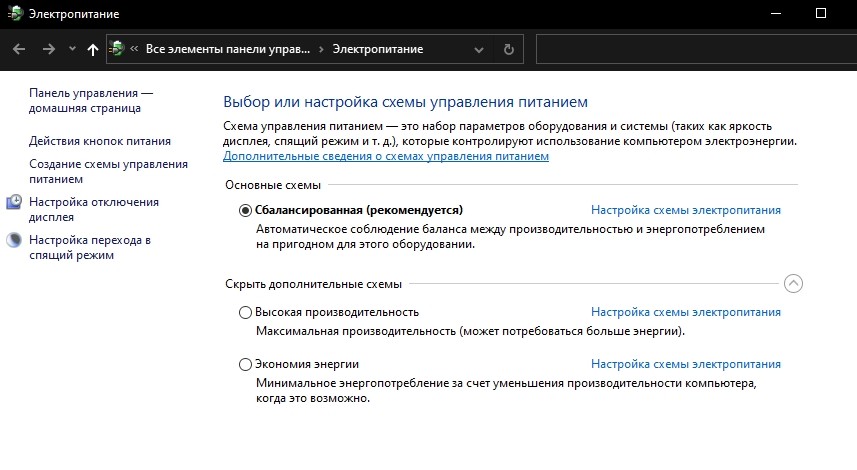Open the address bar history dropdown

[482, 49]
